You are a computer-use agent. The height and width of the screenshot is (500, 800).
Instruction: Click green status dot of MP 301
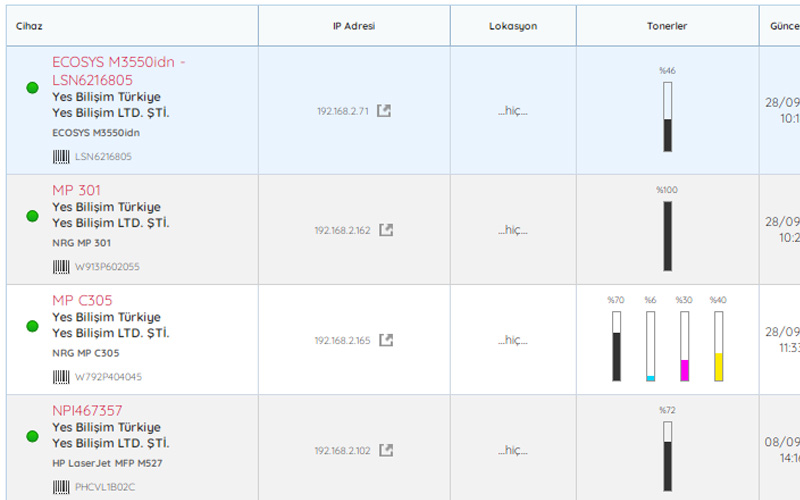tap(32, 216)
